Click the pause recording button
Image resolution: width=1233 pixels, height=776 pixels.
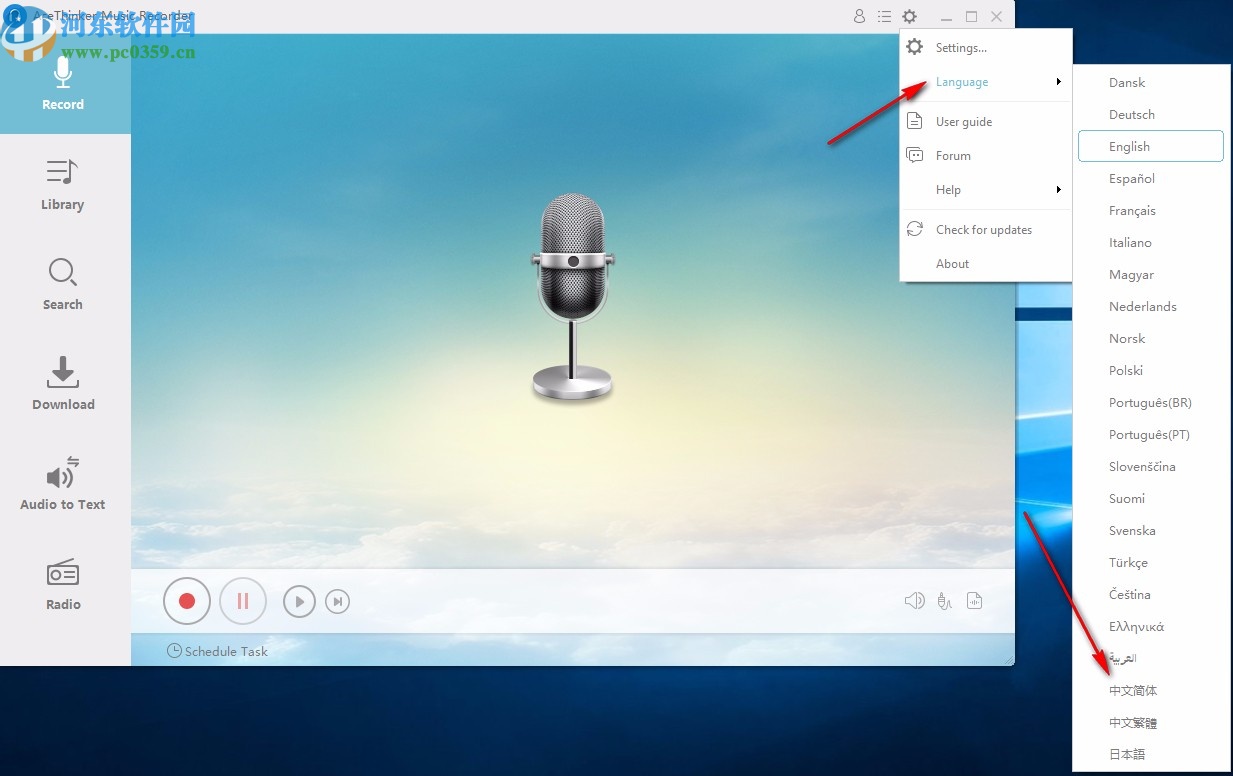tap(243, 601)
